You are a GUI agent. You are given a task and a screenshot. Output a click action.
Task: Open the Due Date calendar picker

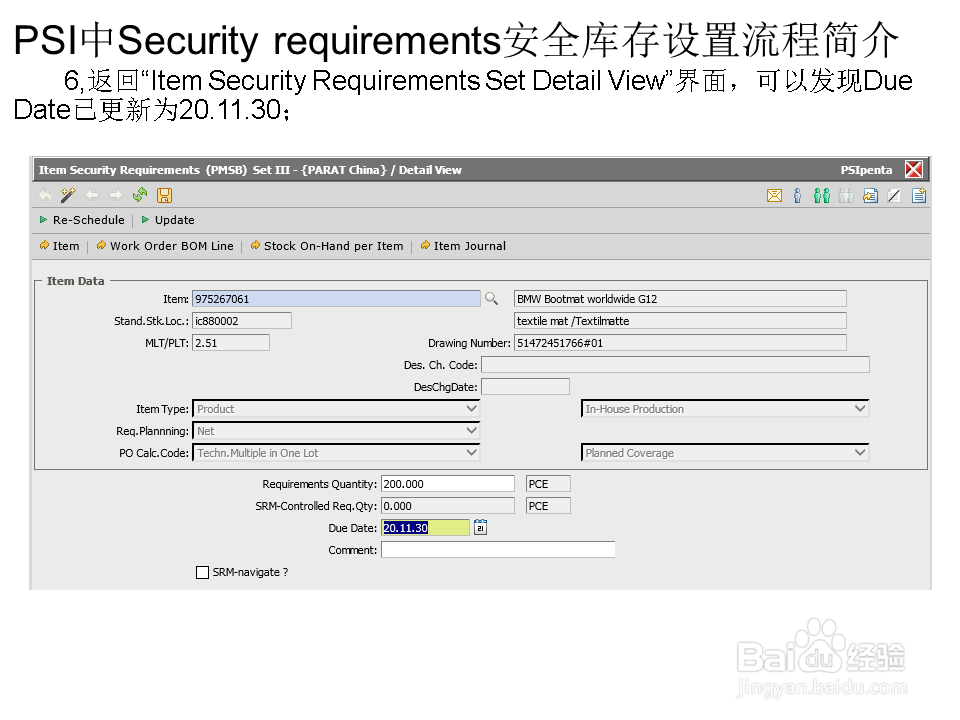click(481, 527)
